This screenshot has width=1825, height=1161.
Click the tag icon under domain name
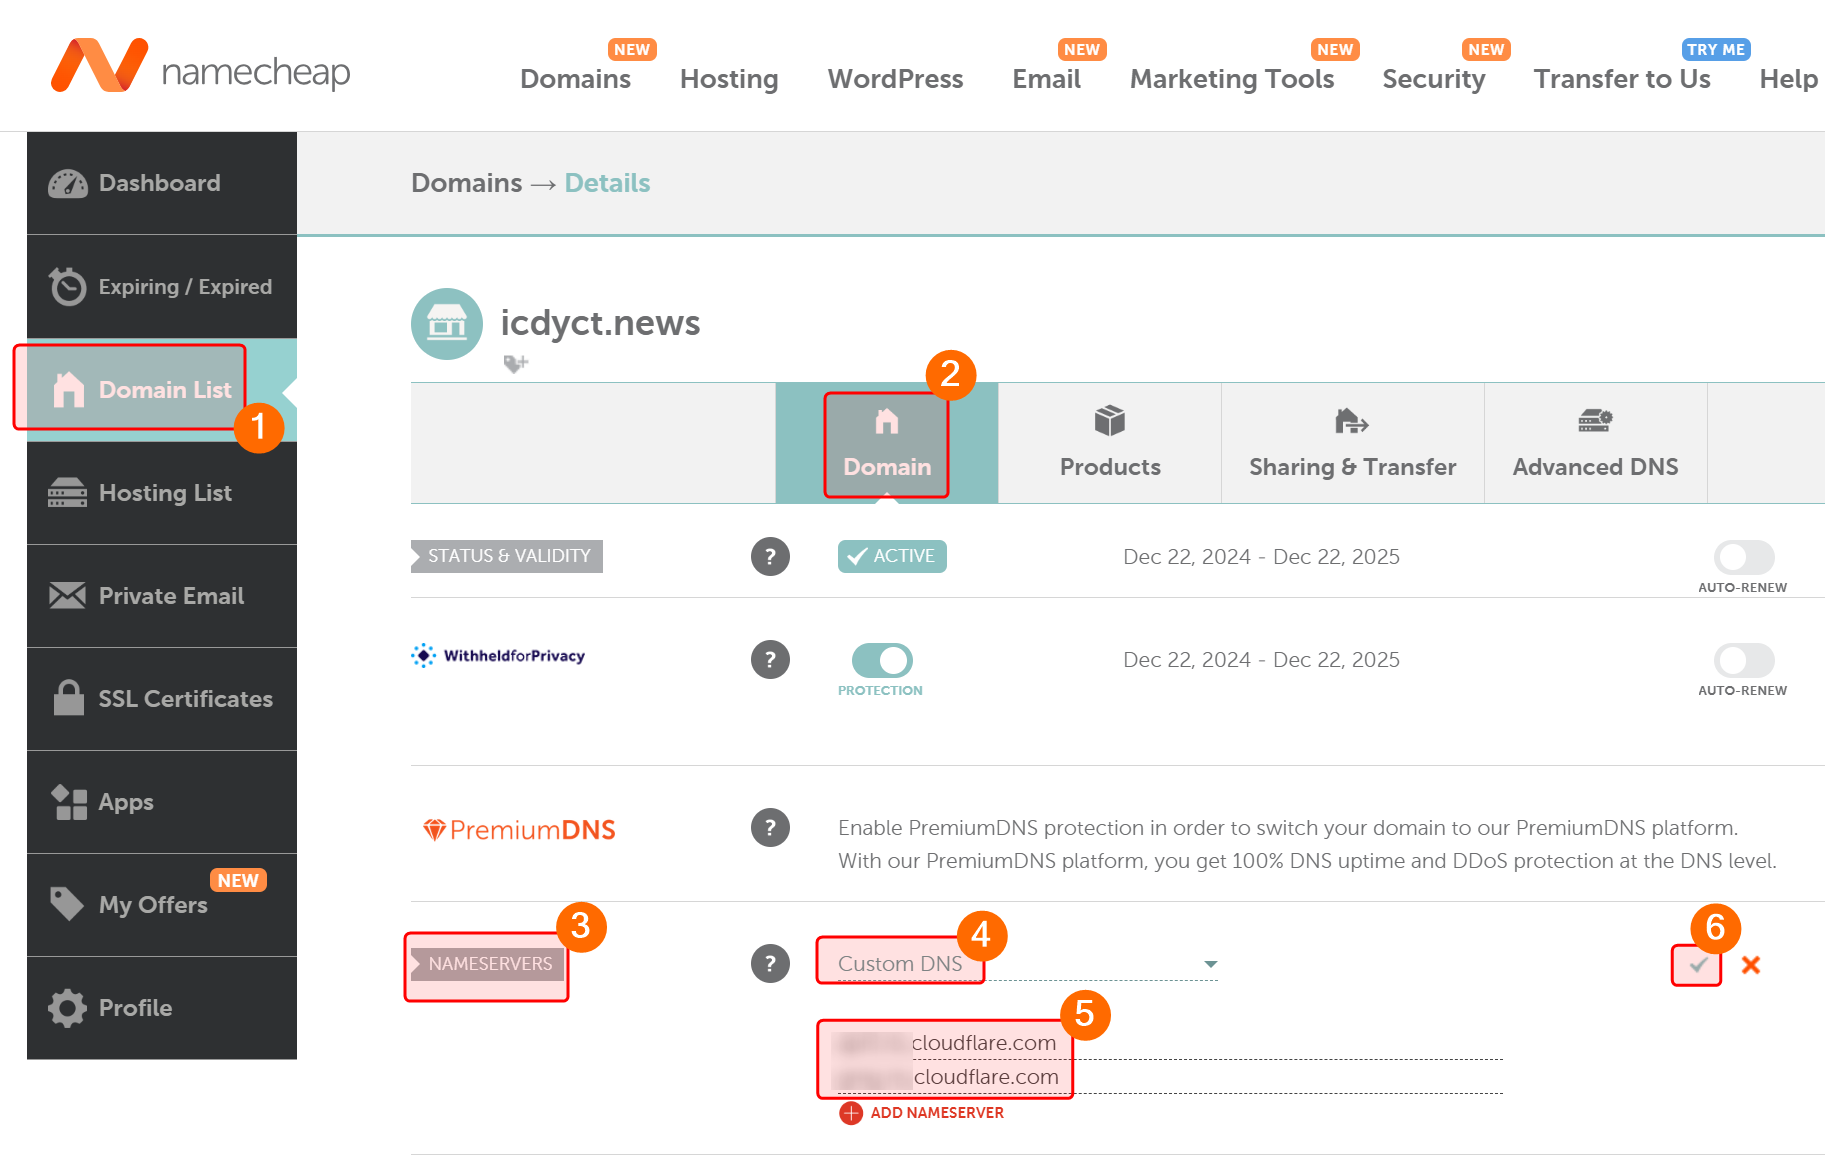(x=515, y=363)
